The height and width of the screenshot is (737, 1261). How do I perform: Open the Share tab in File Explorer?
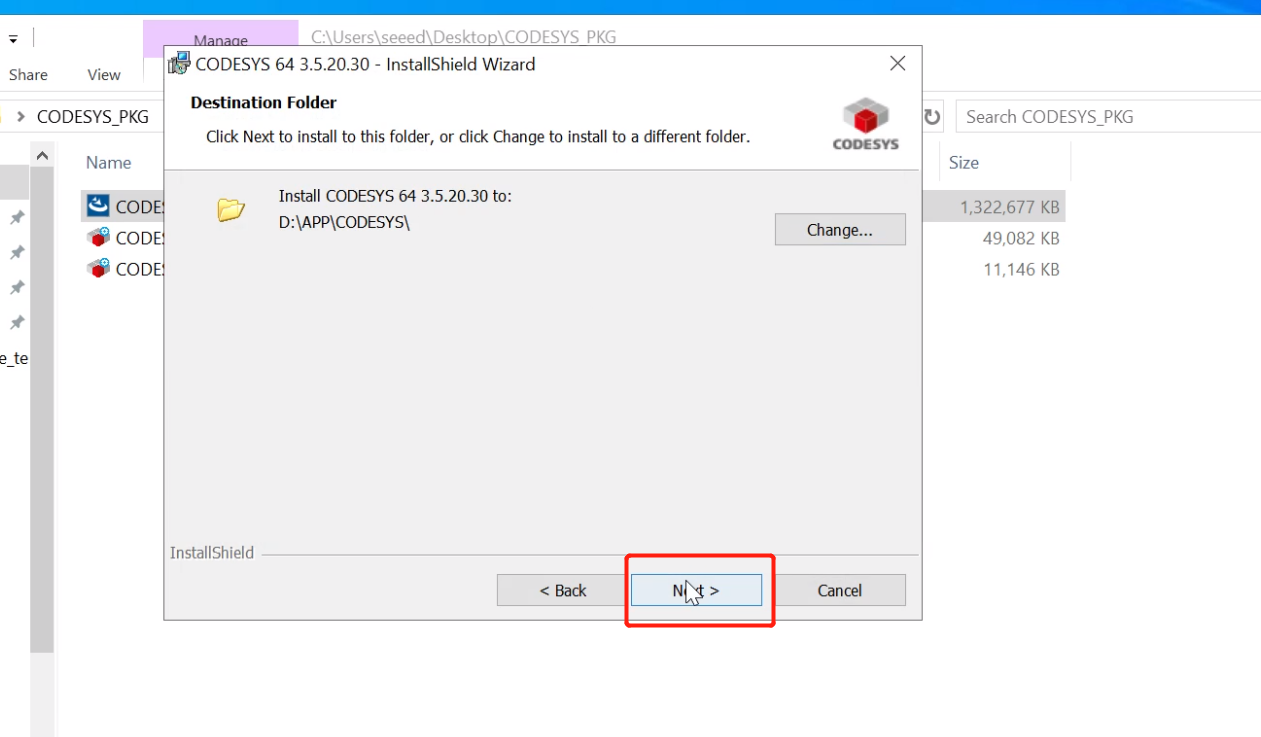click(x=28, y=75)
